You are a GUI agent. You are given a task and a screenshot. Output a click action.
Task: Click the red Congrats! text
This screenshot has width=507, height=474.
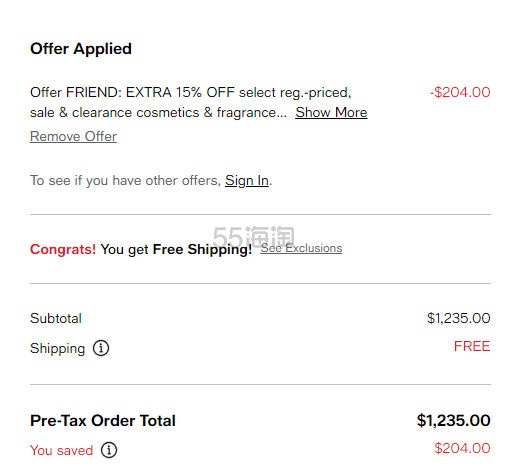pos(63,249)
